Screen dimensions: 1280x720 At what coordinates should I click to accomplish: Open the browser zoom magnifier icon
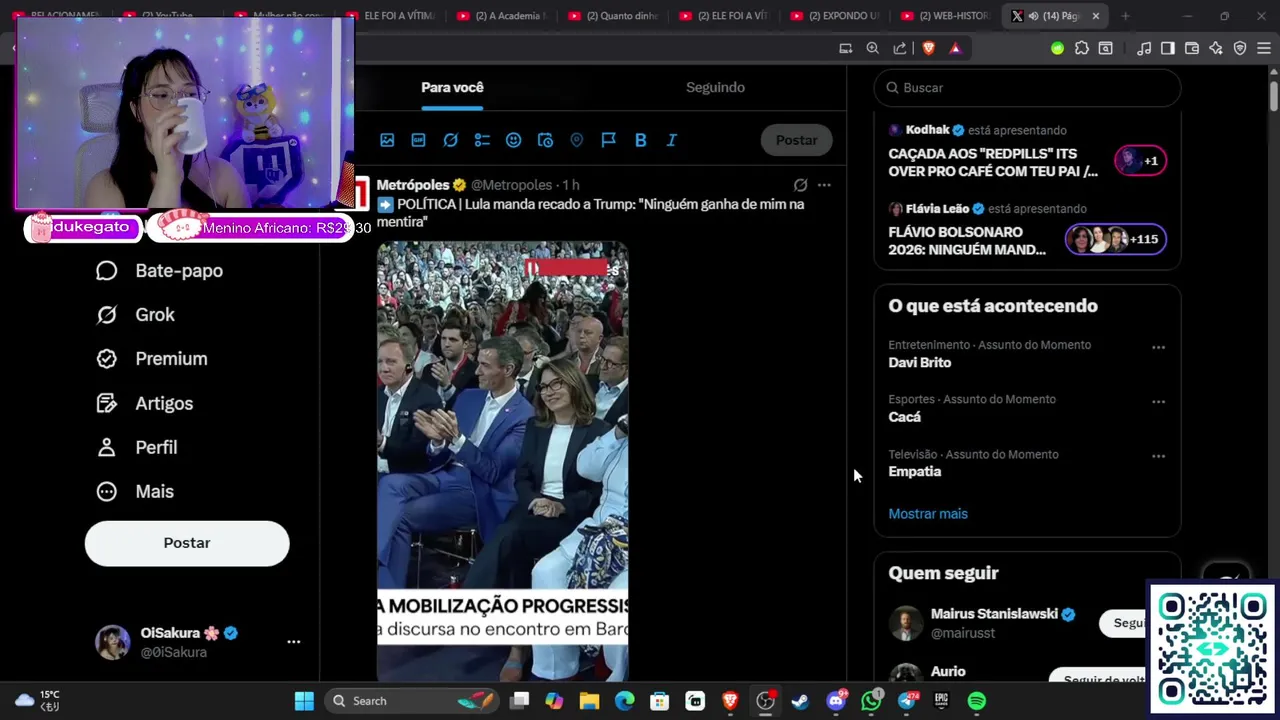point(872,48)
